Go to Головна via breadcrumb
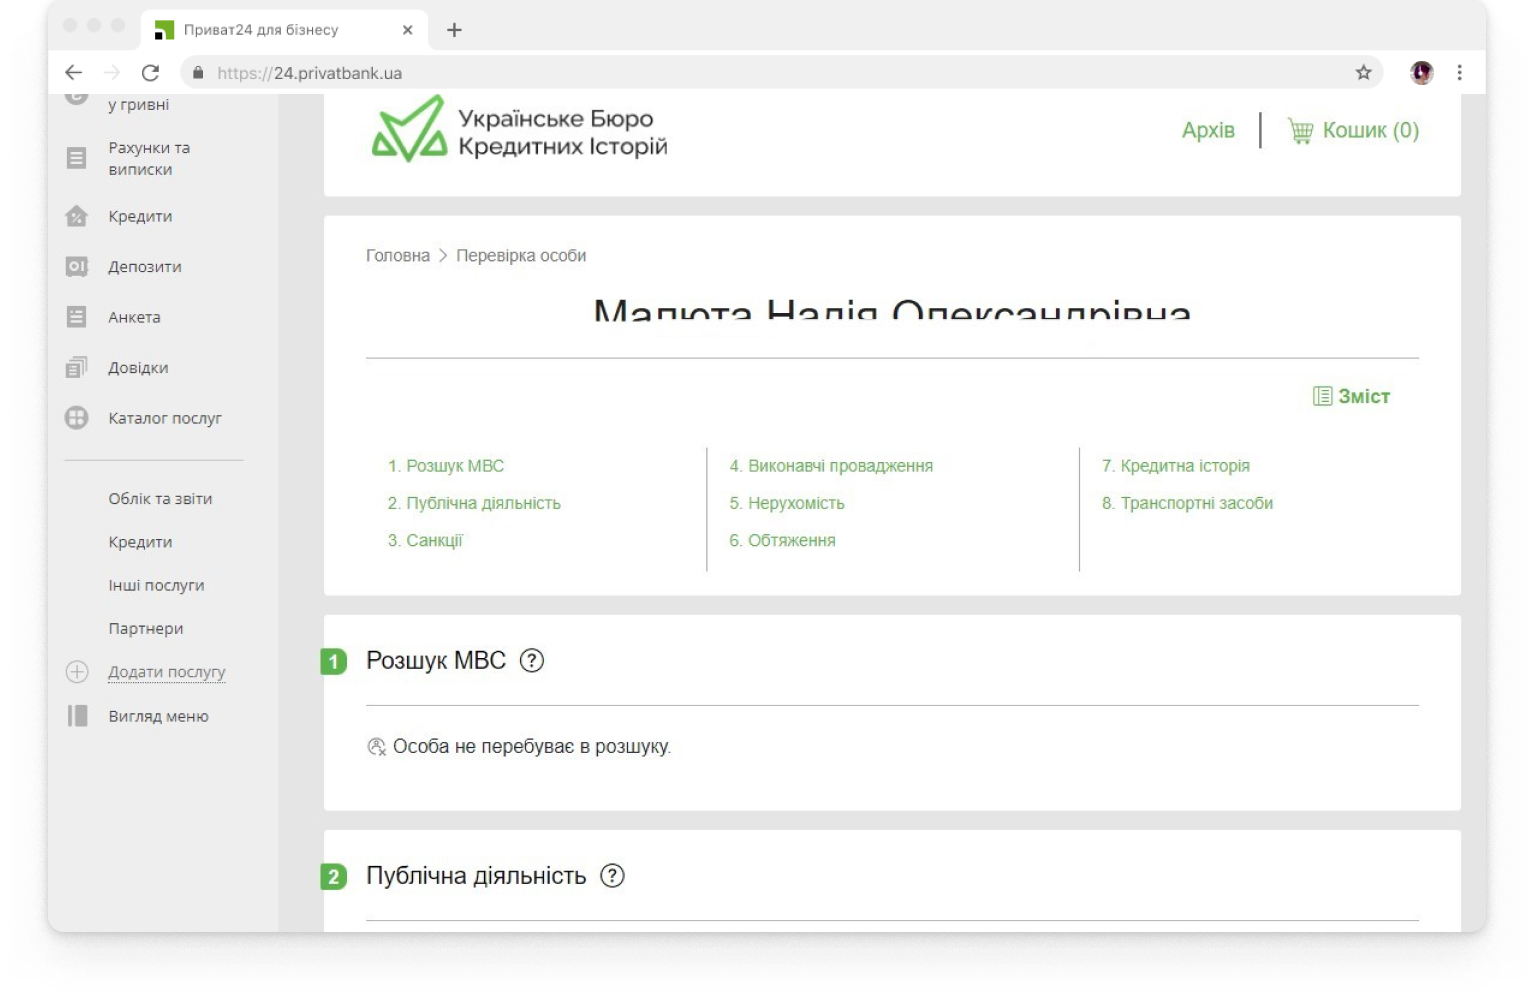The image size is (1534, 998). coord(397,256)
